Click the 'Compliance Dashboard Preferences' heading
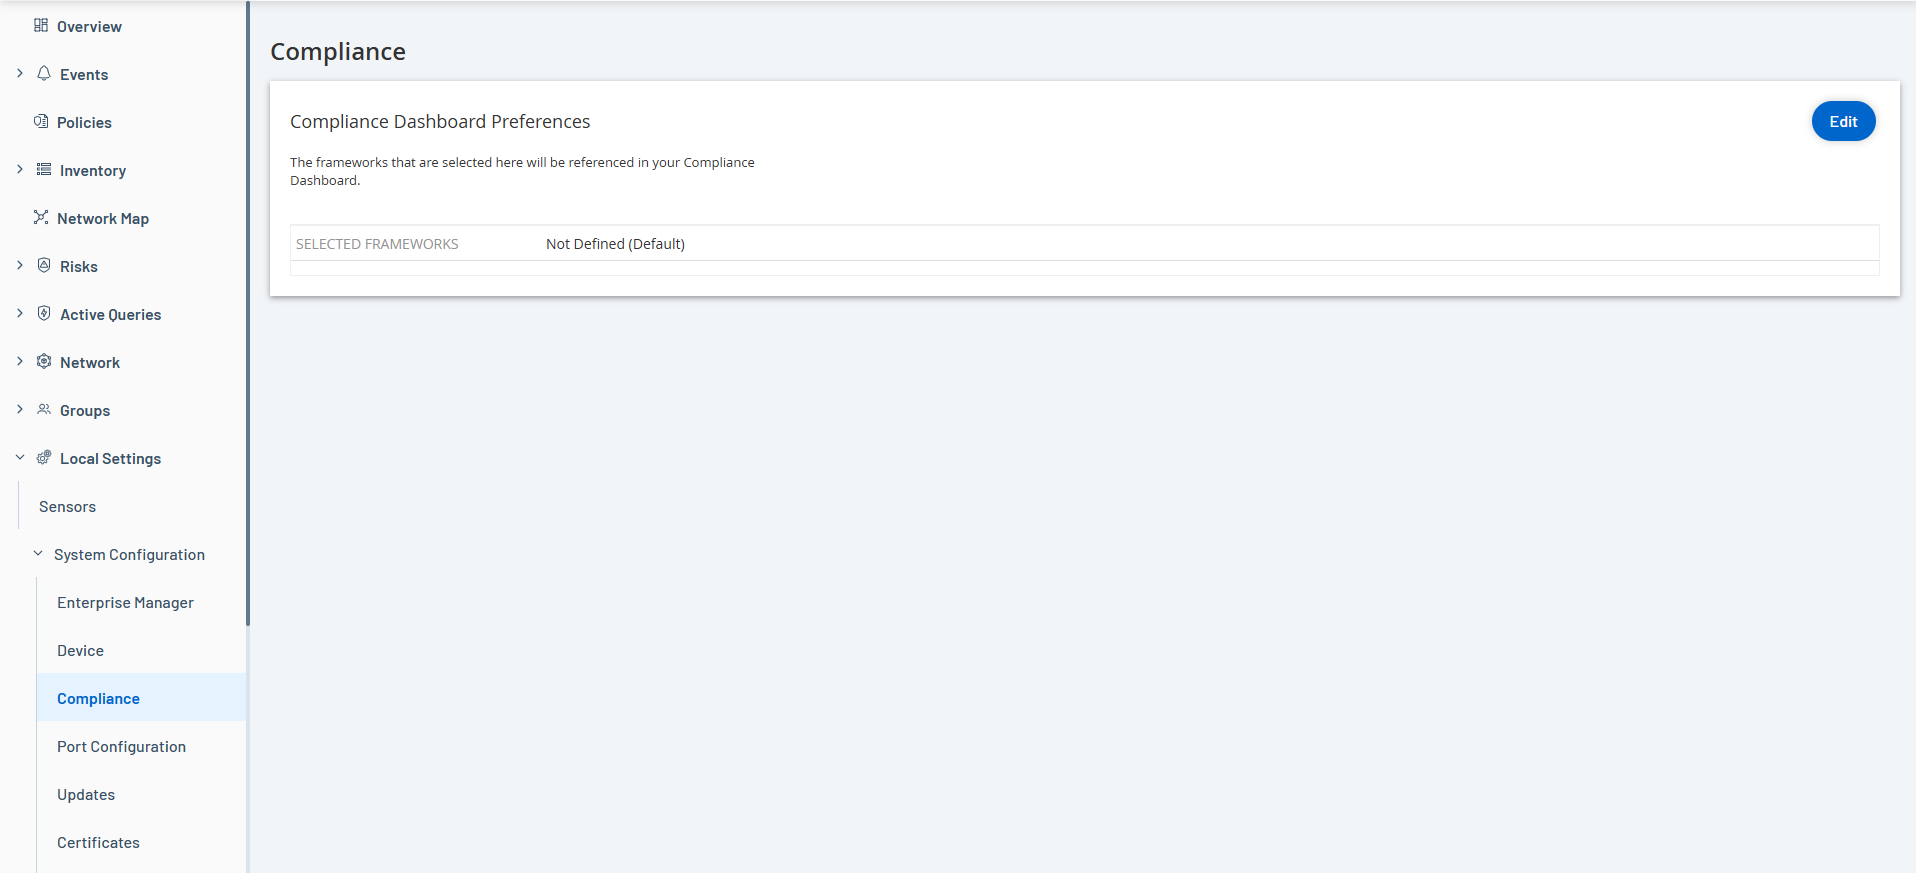This screenshot has width=1916, height=873. pyautogui.click(x=440, y=121)
